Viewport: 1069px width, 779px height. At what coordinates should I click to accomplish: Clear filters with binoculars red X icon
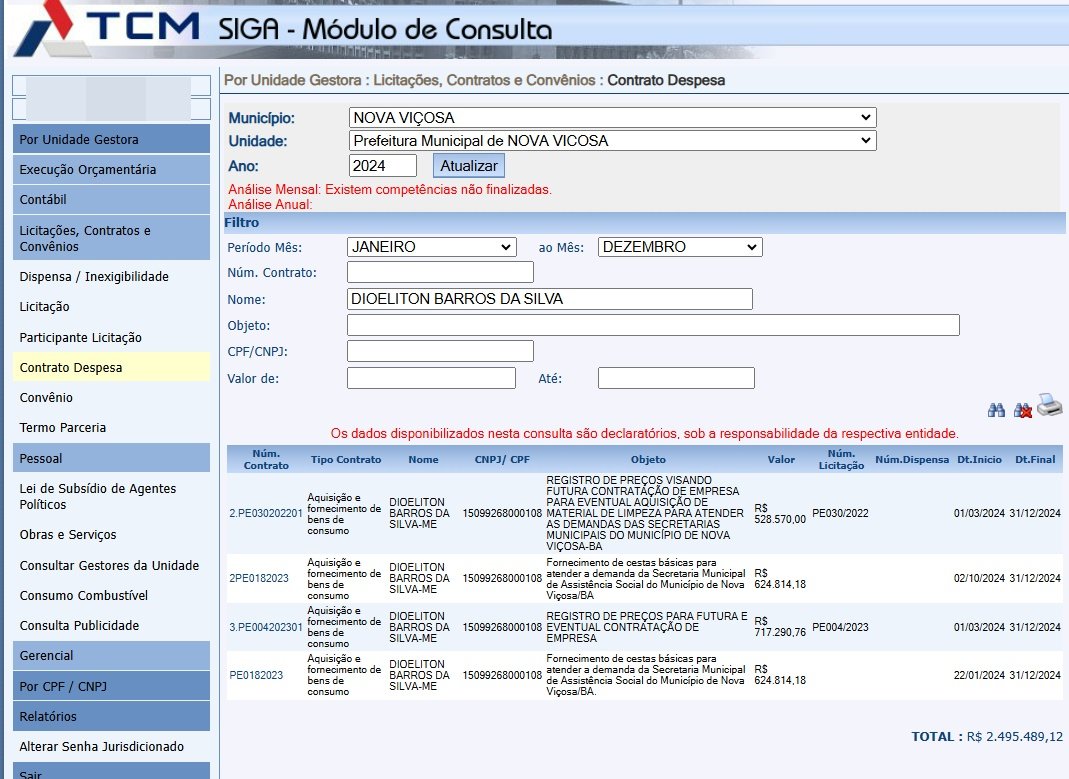(x=1022, y=410)
